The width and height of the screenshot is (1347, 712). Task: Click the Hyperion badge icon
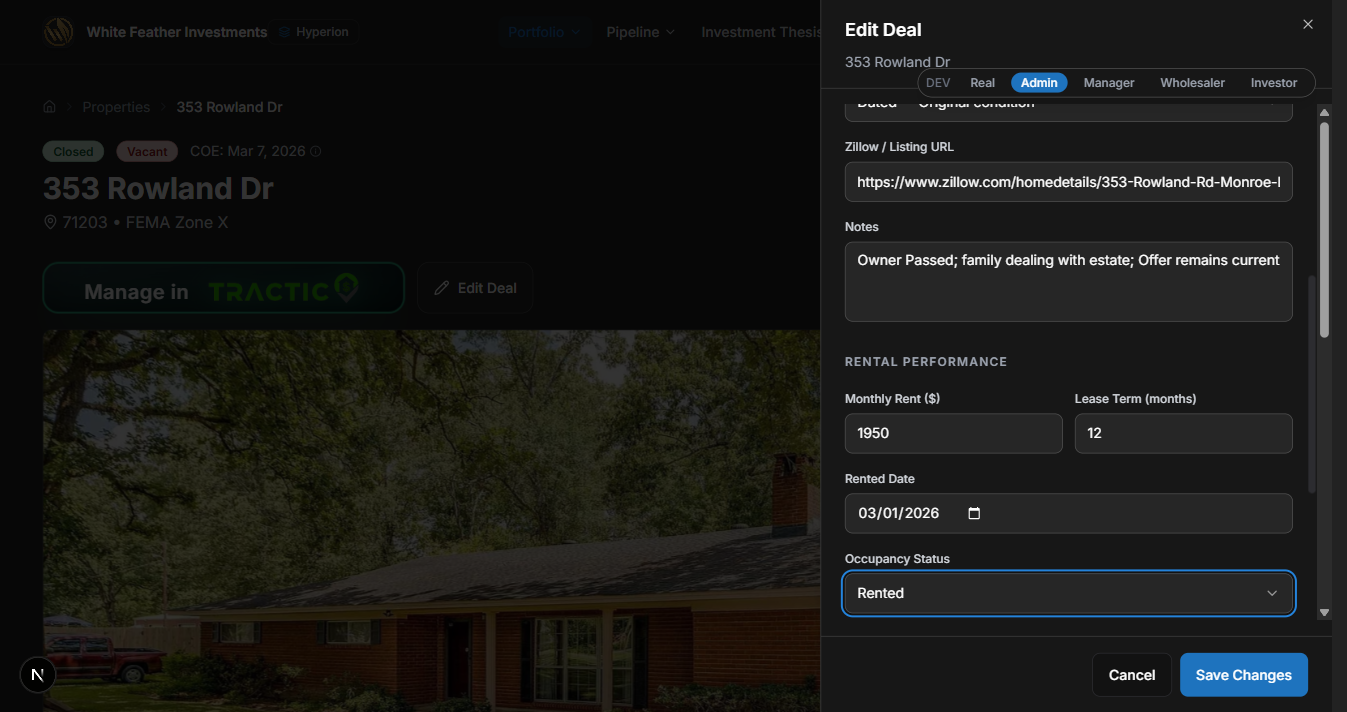coord(285,32)
